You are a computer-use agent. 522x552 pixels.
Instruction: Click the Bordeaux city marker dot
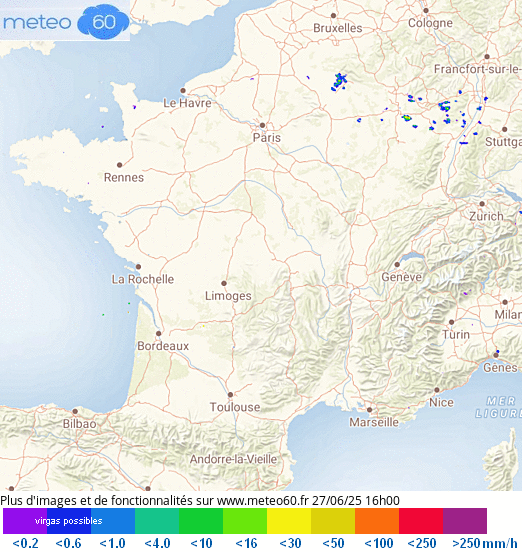pyautogui.click(x=158, y=333)
